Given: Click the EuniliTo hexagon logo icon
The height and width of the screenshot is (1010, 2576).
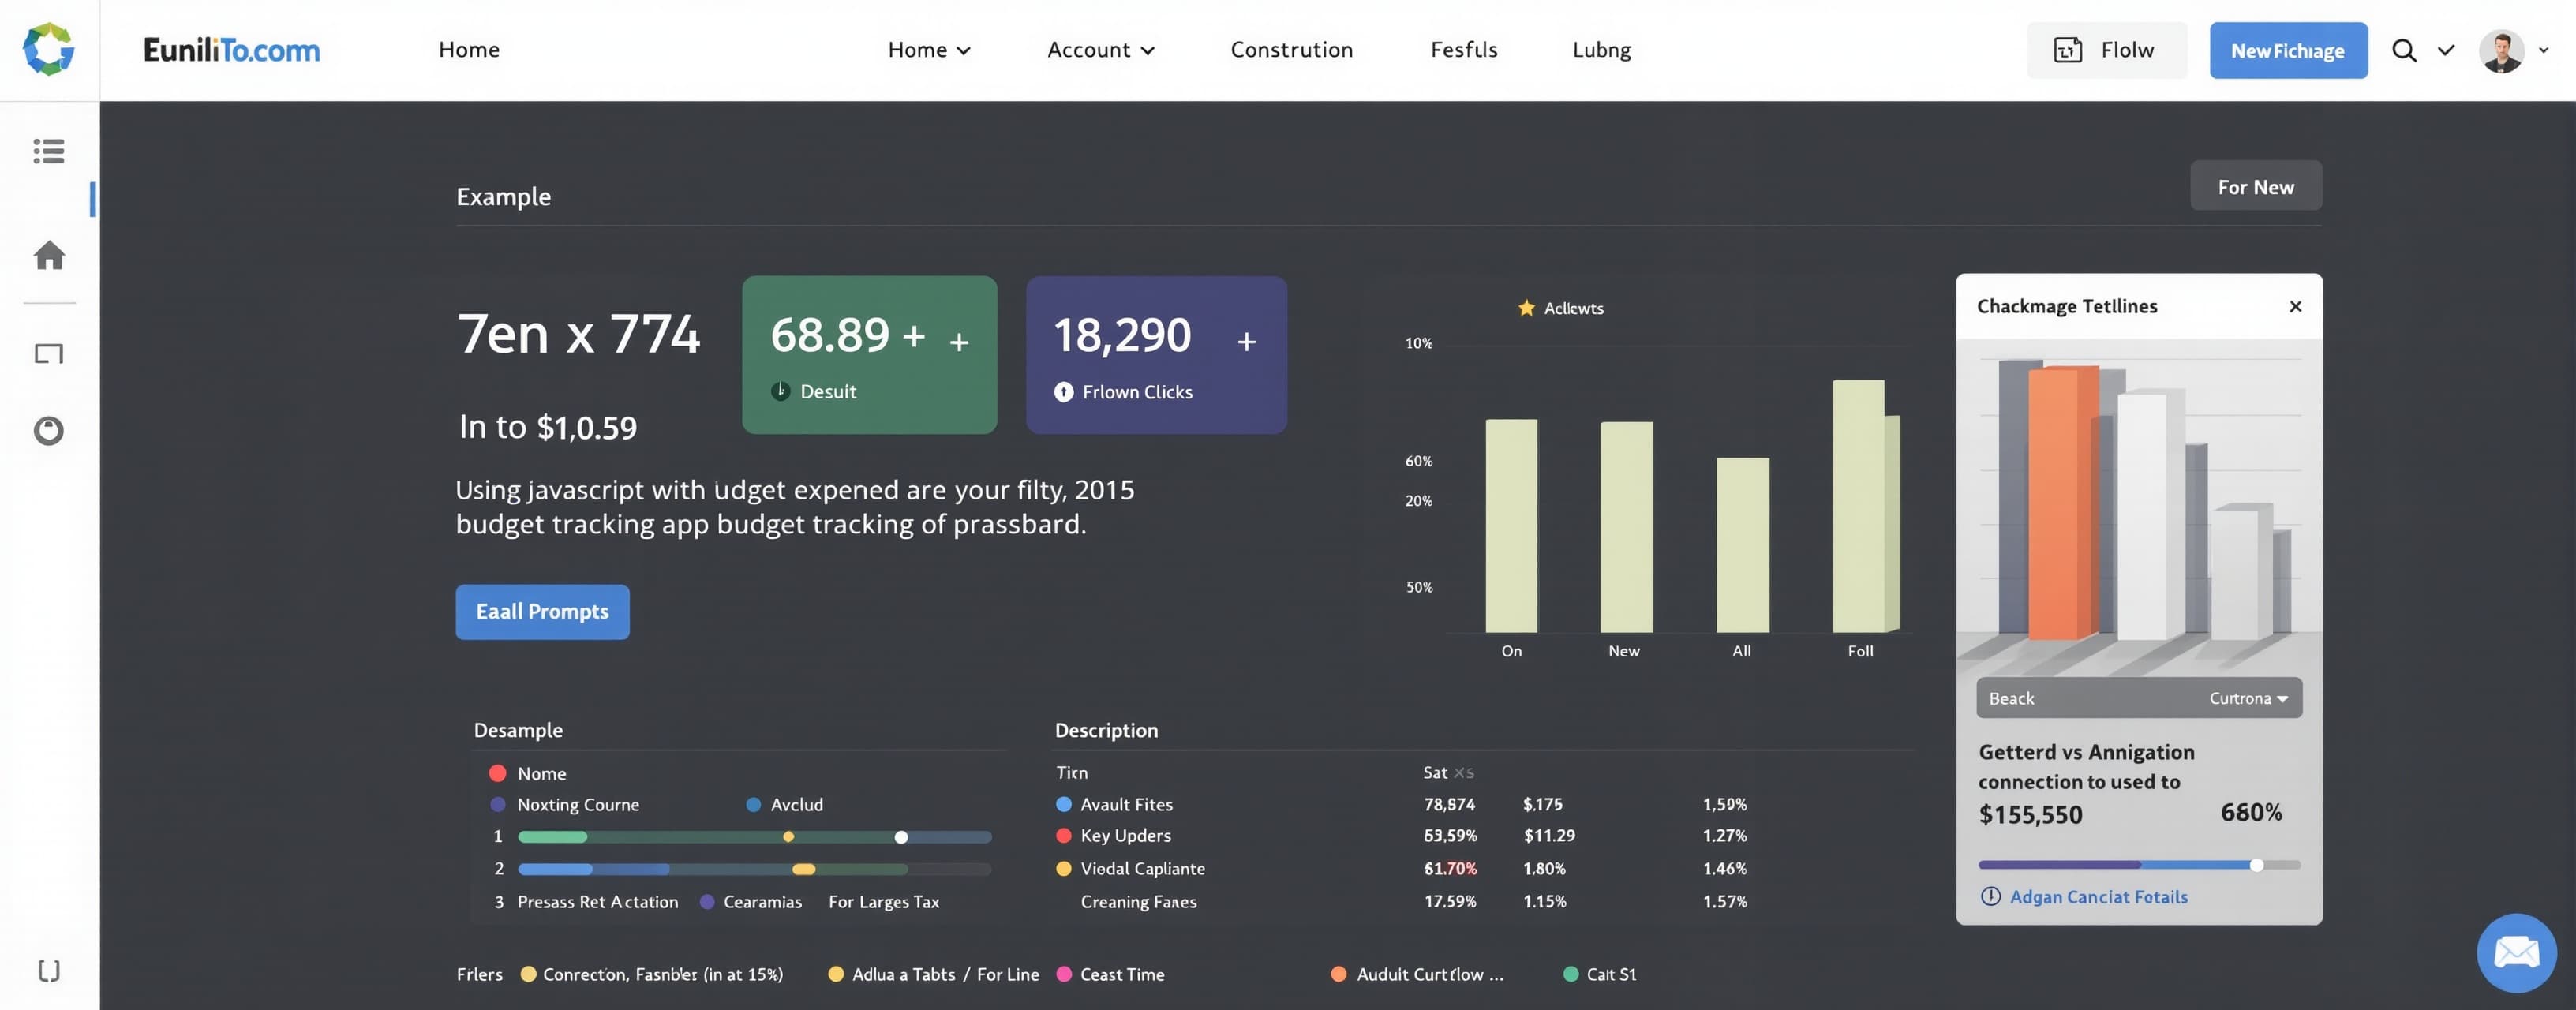Looking at the screenshot, I should click(x=49, y=49).
